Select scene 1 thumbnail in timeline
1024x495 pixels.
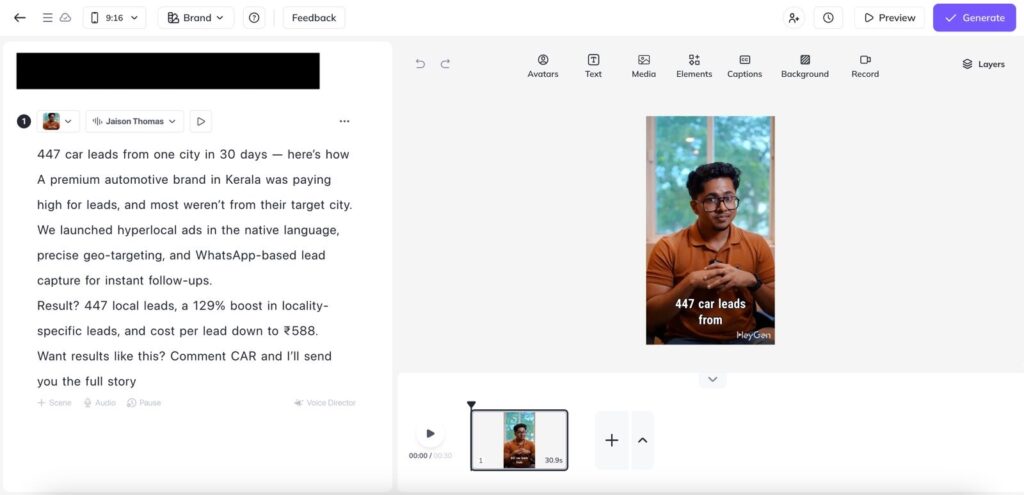pos(519,439)
